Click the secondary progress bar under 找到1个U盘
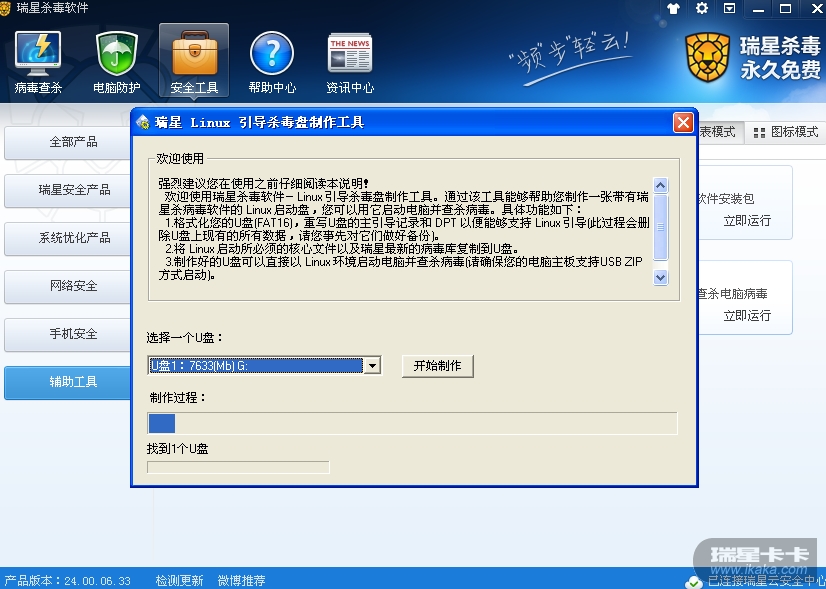 238,467
